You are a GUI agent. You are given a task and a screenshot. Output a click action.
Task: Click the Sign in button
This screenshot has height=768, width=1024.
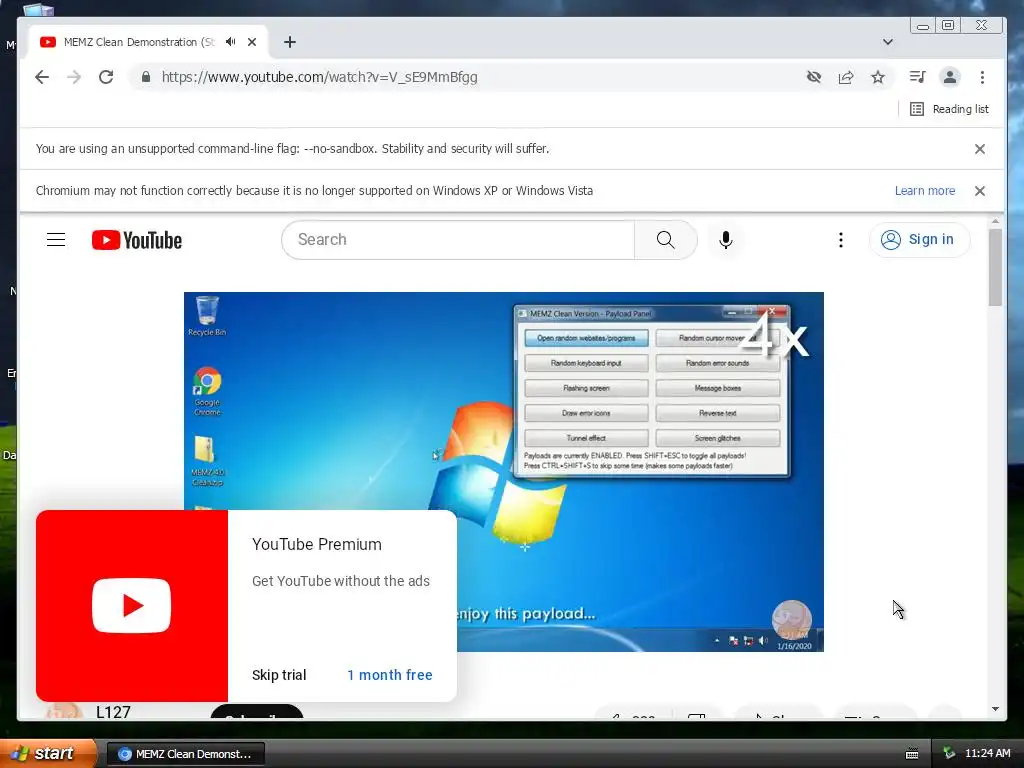click(x=919, y=240)
